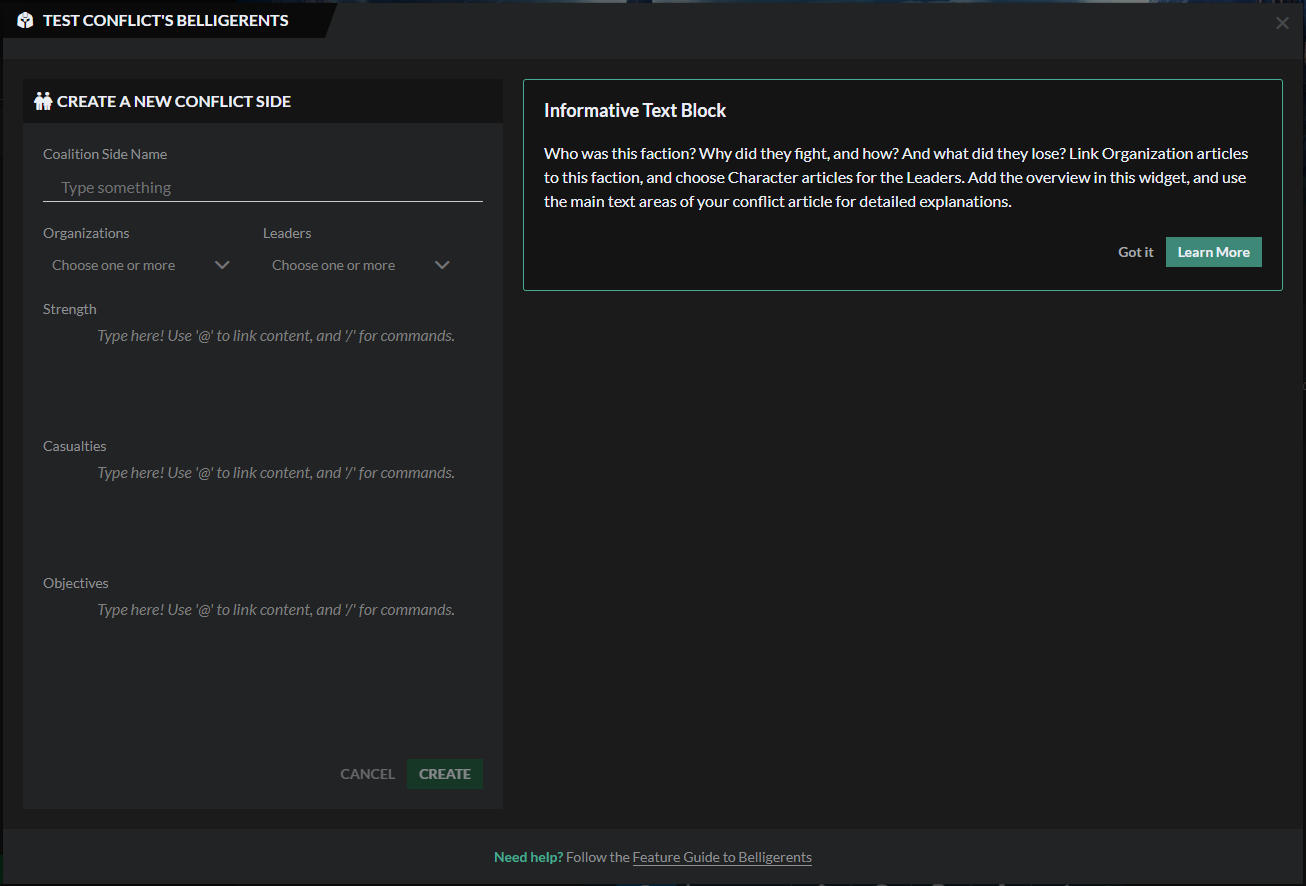The height and width of the screenshot is (886, 1306).
Task: Select the Test Conflict's Belligerents title tab
Action: (165, 20)
